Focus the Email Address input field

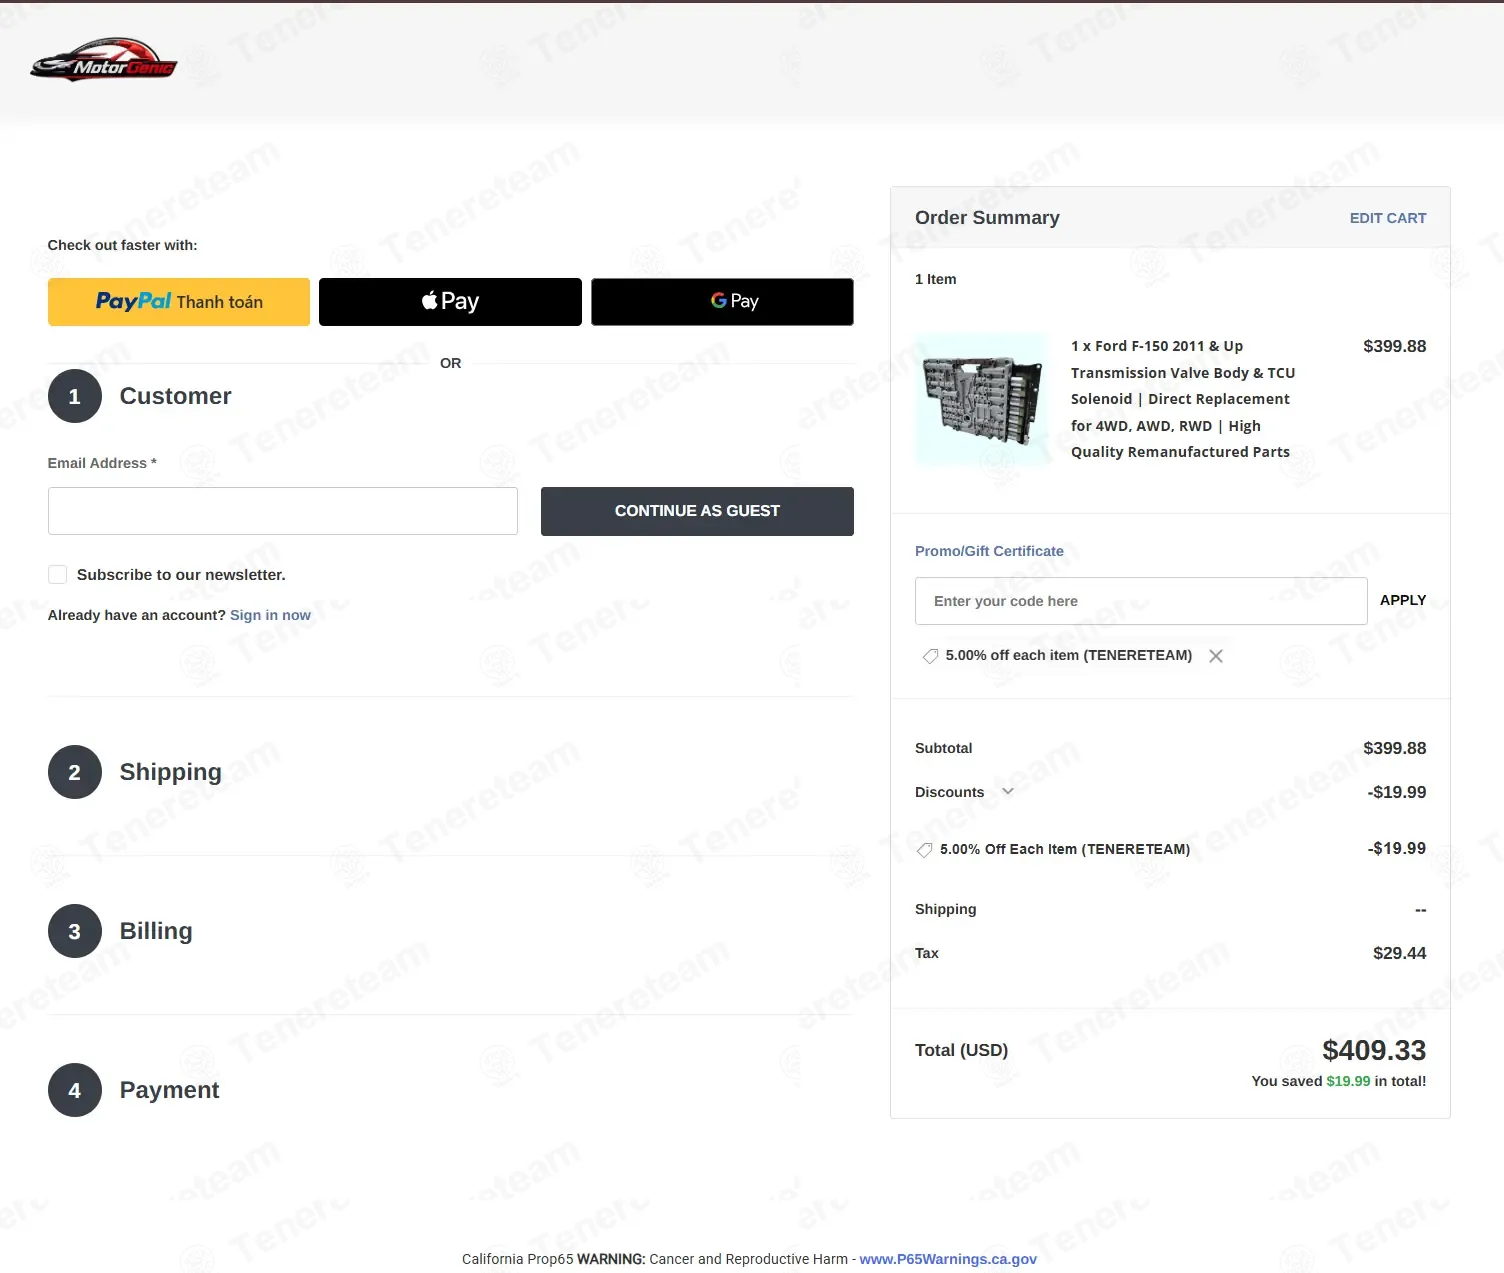tap(283, 511)
